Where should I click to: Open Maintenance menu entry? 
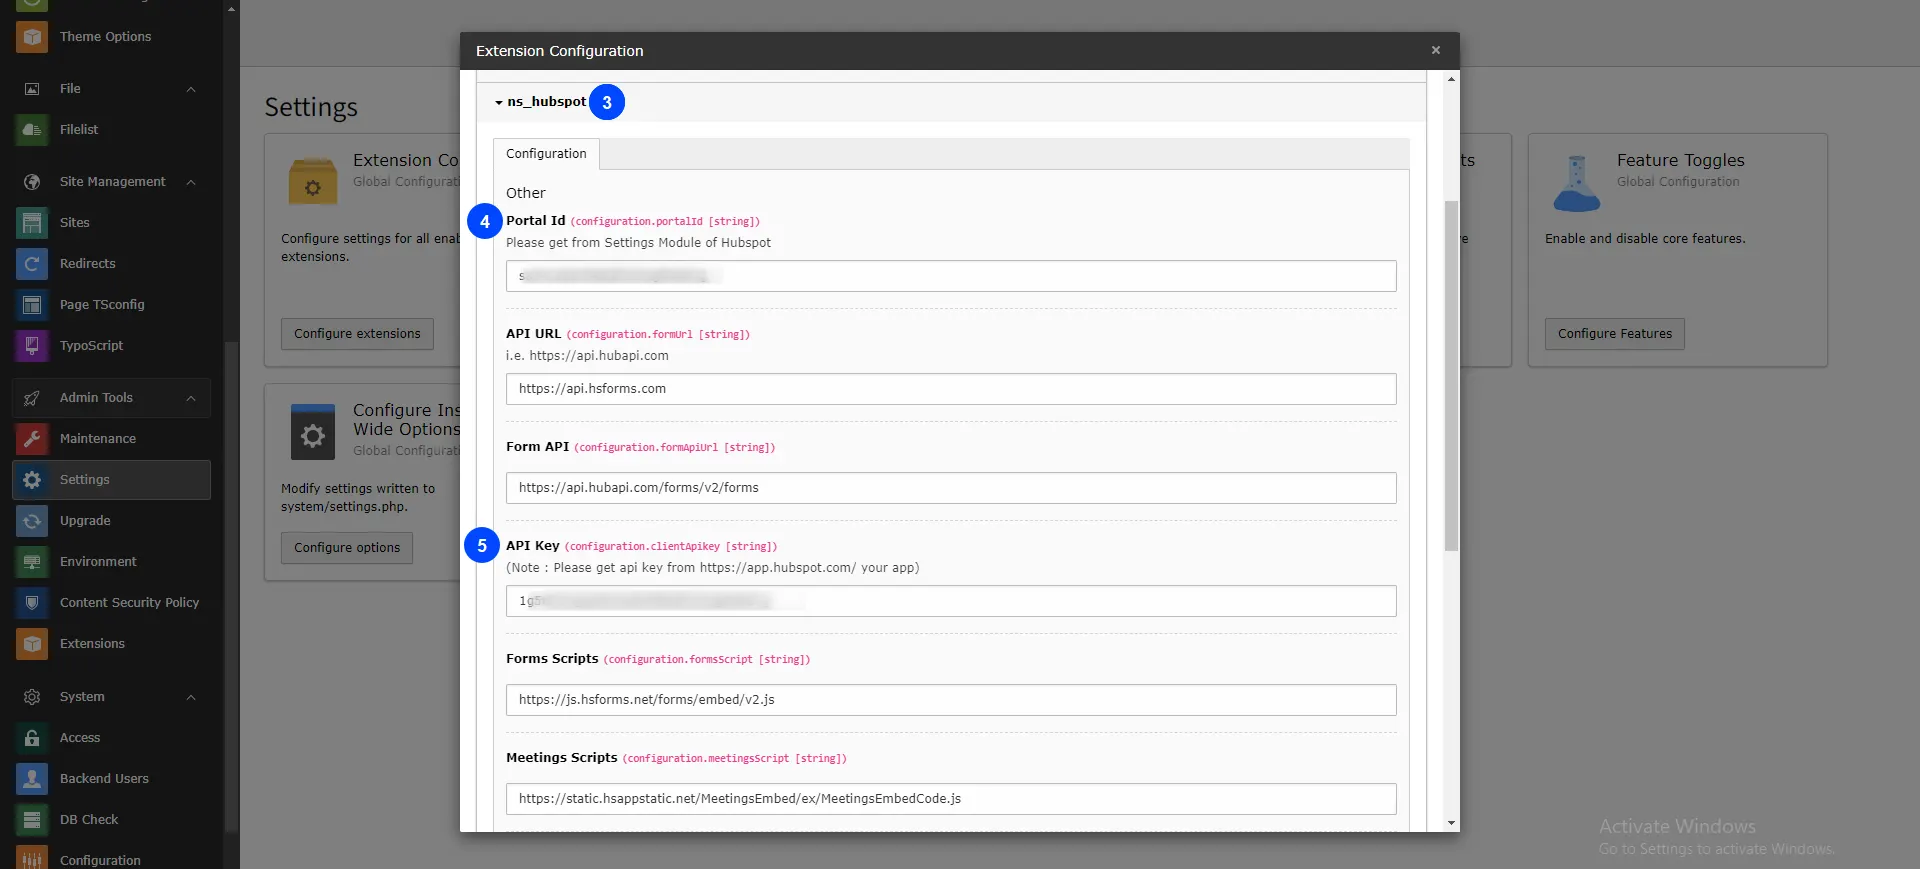[x=98, y=439]
